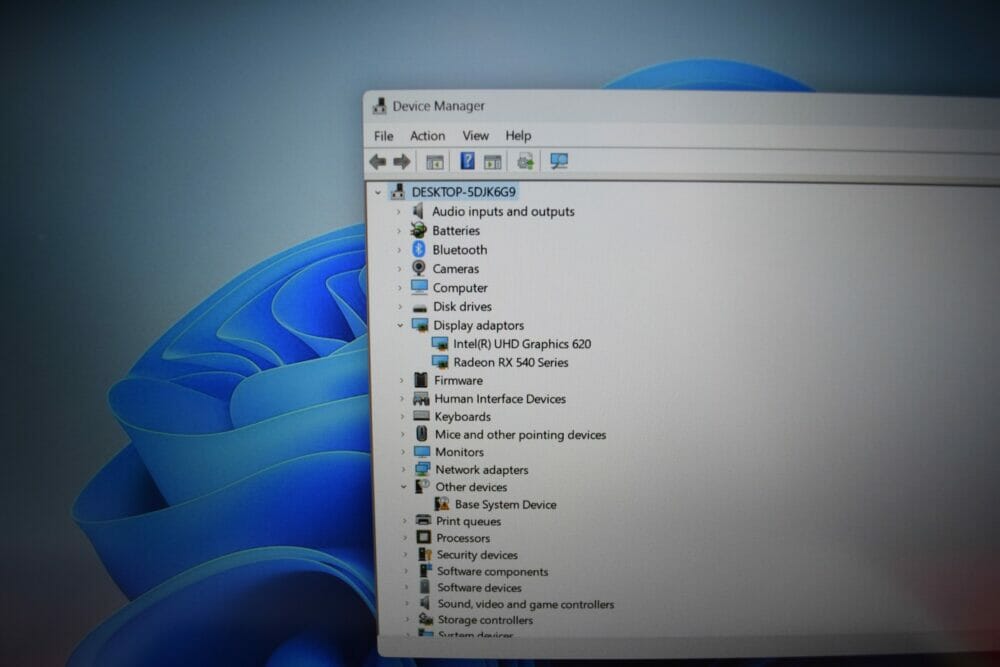Click the Display adaptors category icon

click(x=420, y=325)
